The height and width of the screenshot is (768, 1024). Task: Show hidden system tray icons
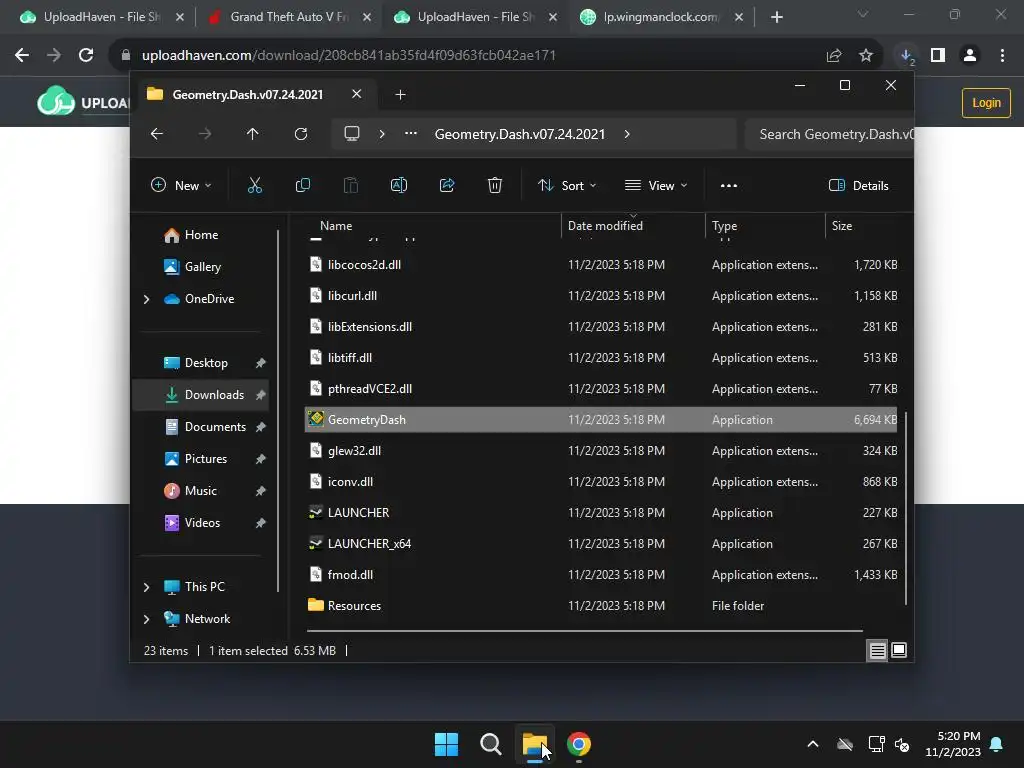point(813,744)
